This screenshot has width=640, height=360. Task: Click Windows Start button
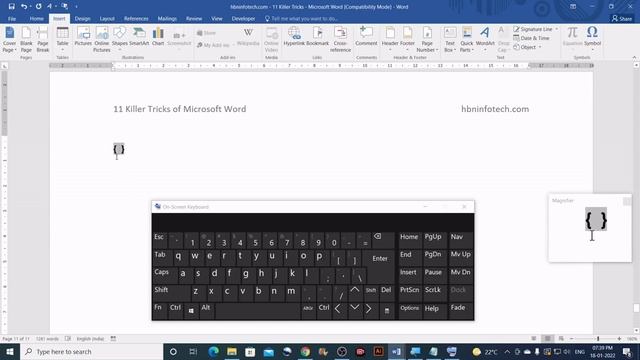9,351
